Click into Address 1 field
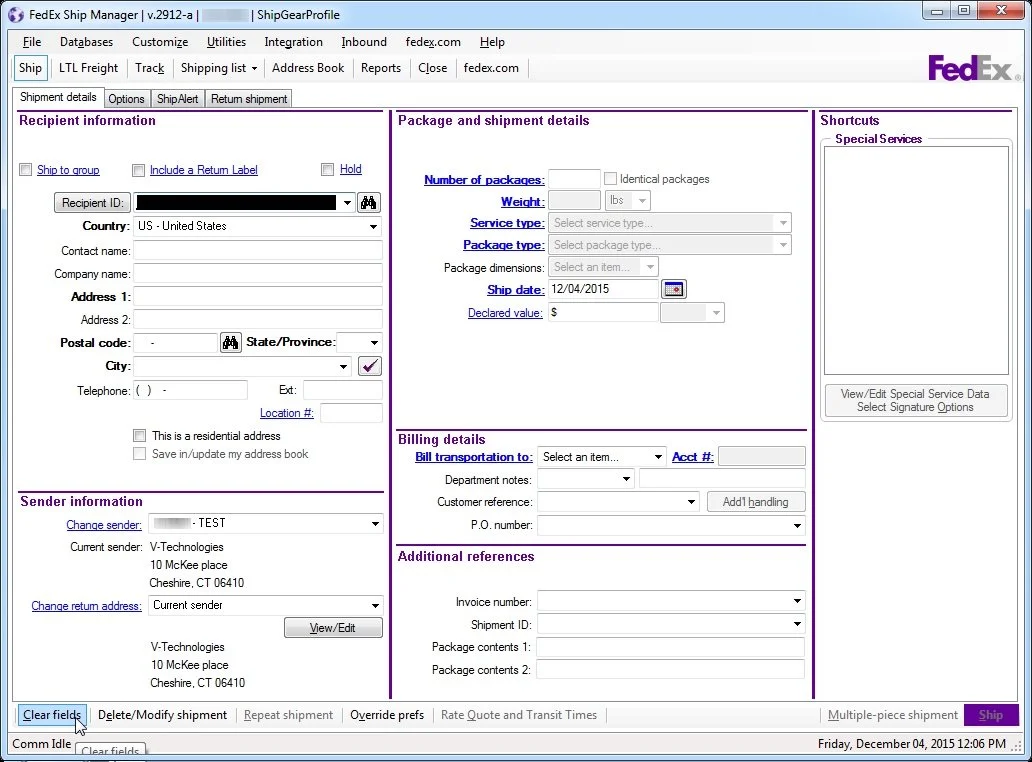Viewport: 1032px width, 762px height. 258,297
